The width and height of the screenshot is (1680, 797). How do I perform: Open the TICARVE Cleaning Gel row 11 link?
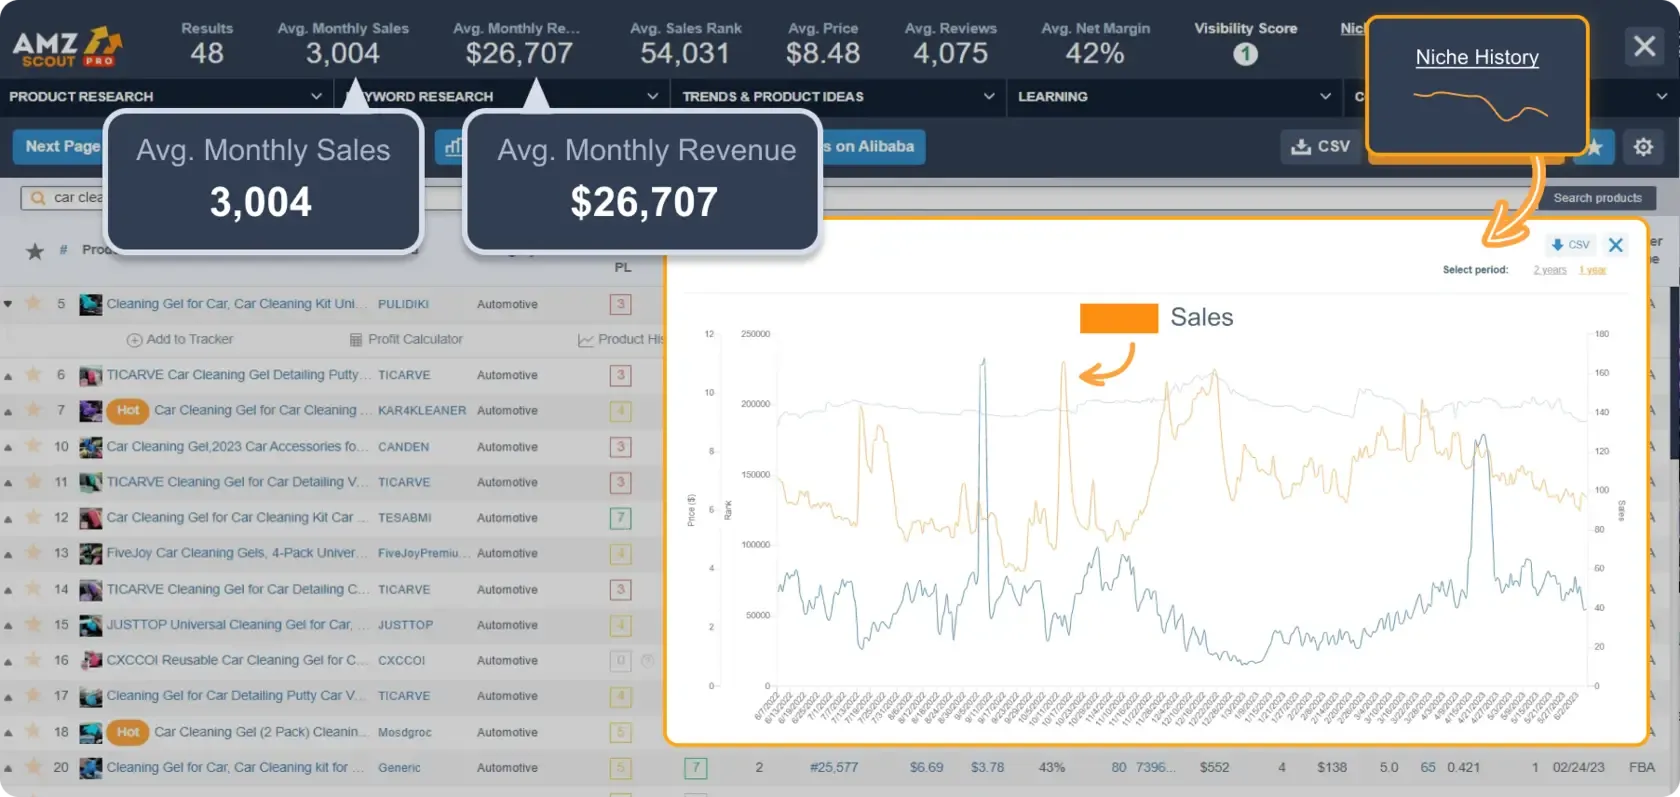[x=237, y=482]
